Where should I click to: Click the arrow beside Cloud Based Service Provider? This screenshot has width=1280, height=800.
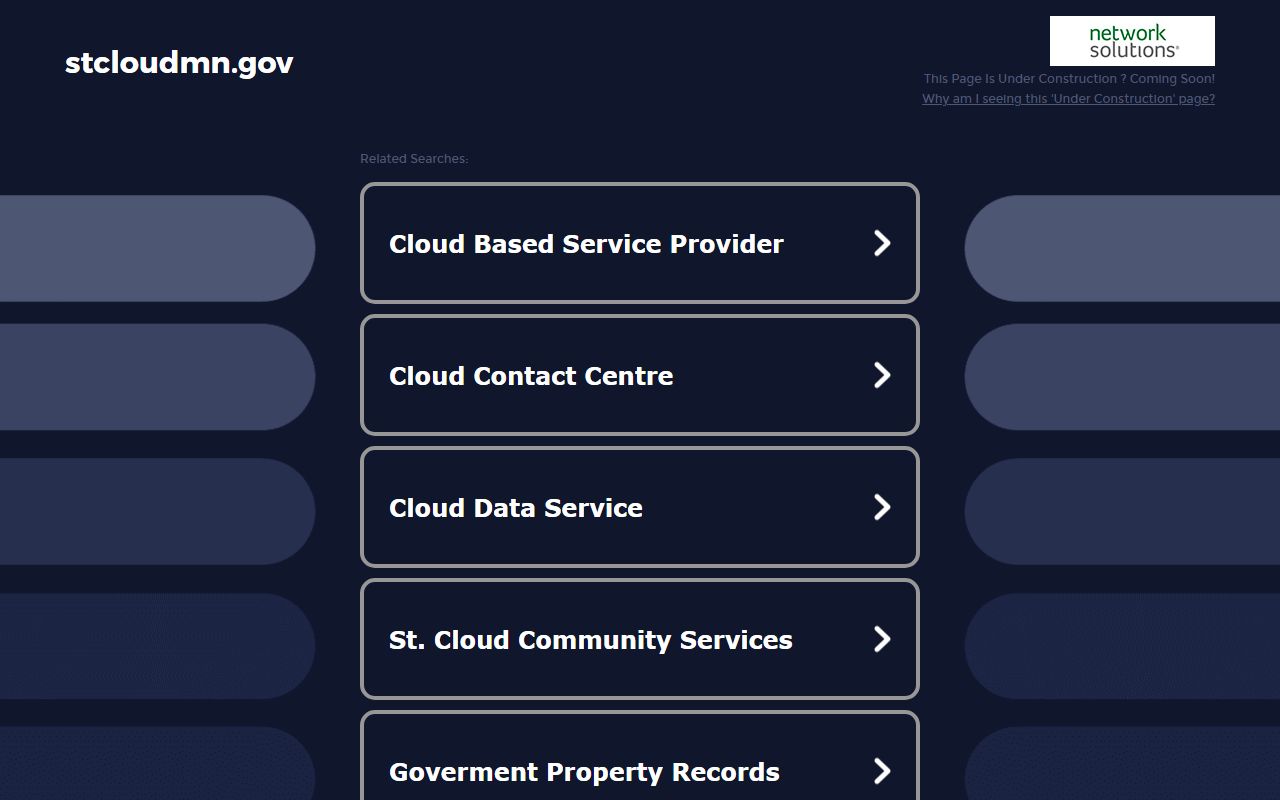tap(881, 243)
